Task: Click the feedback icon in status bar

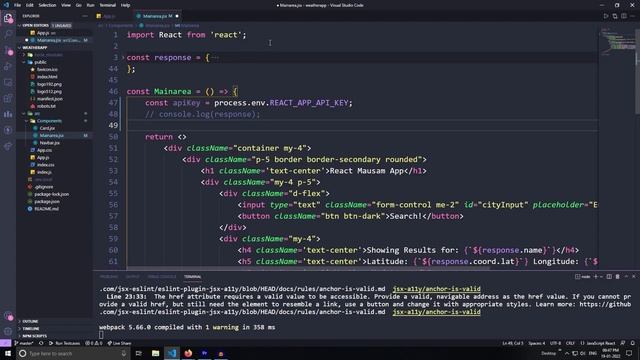Action: [623, 343]
